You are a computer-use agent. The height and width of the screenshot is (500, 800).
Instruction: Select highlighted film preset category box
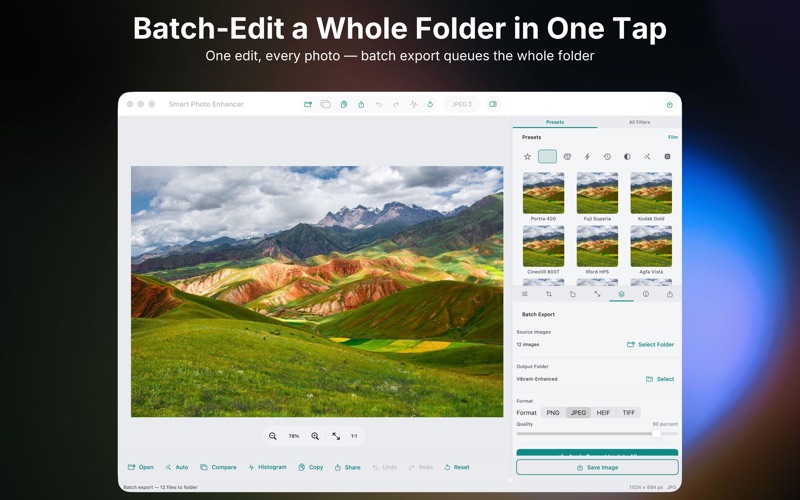(547, 157)
